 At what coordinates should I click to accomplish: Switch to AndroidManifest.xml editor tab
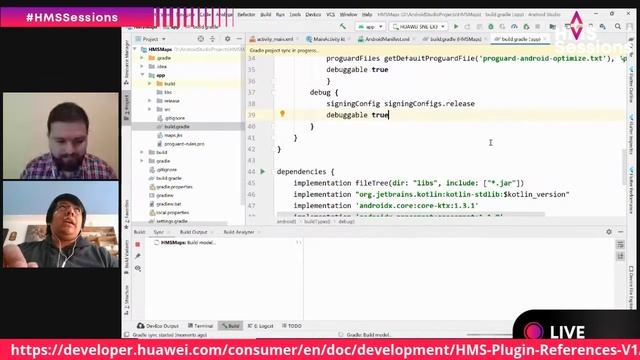coord(387,39)
